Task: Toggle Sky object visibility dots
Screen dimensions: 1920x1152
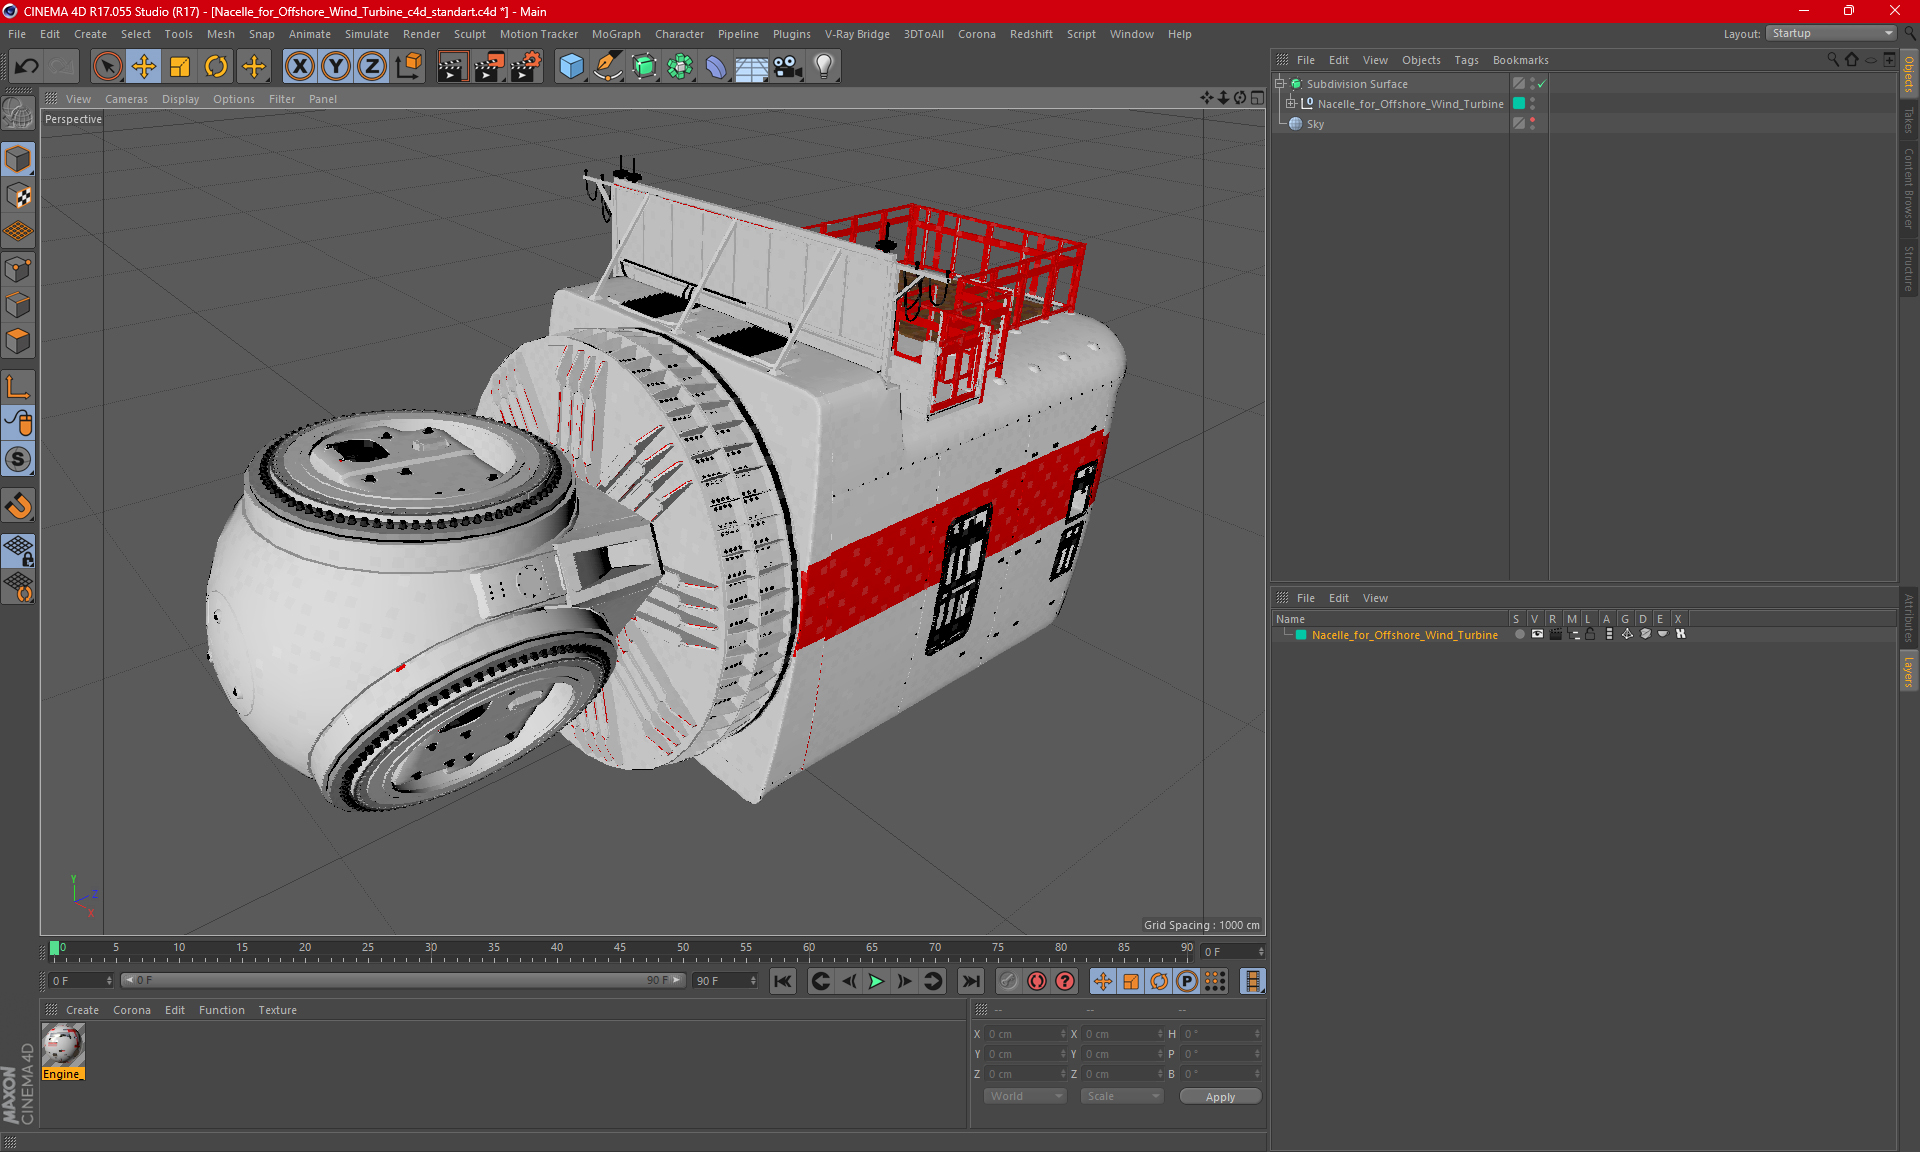Action: tap(1533, 123)
